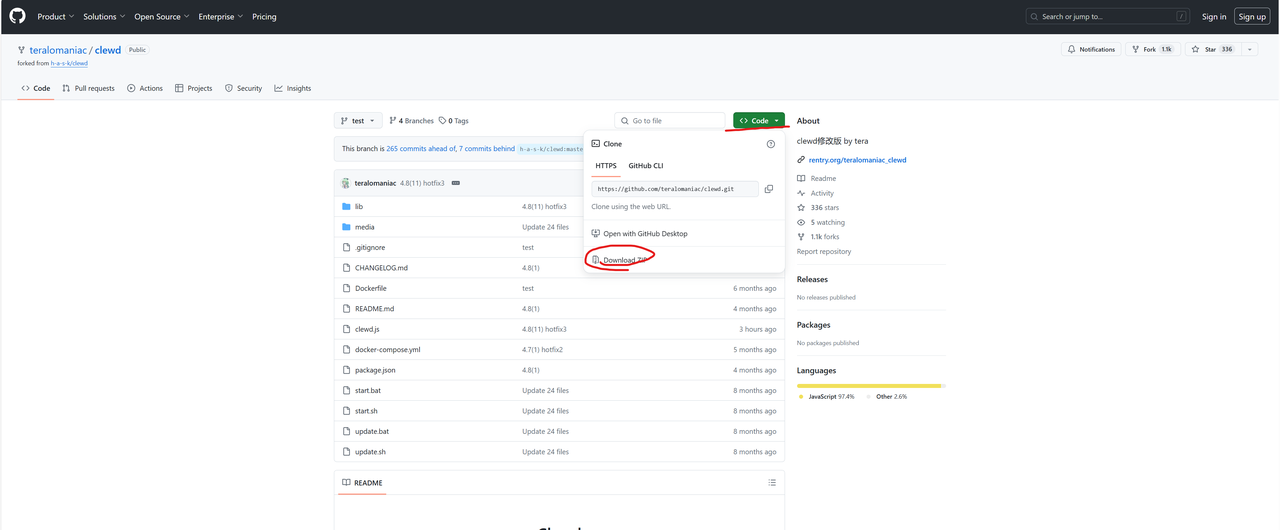Open the lib folder

[x=359, y=206]
